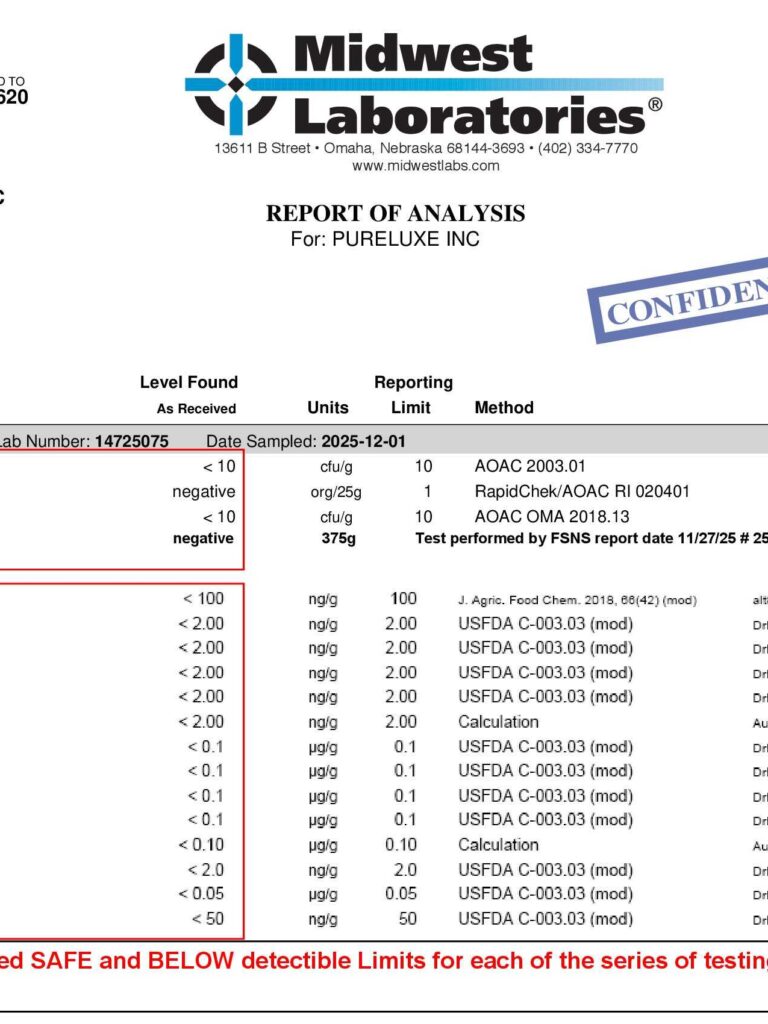Select the J. Agric. Food Chem. reference
Viewport: 768px width, 1024px height.
[x=577, y=600]
